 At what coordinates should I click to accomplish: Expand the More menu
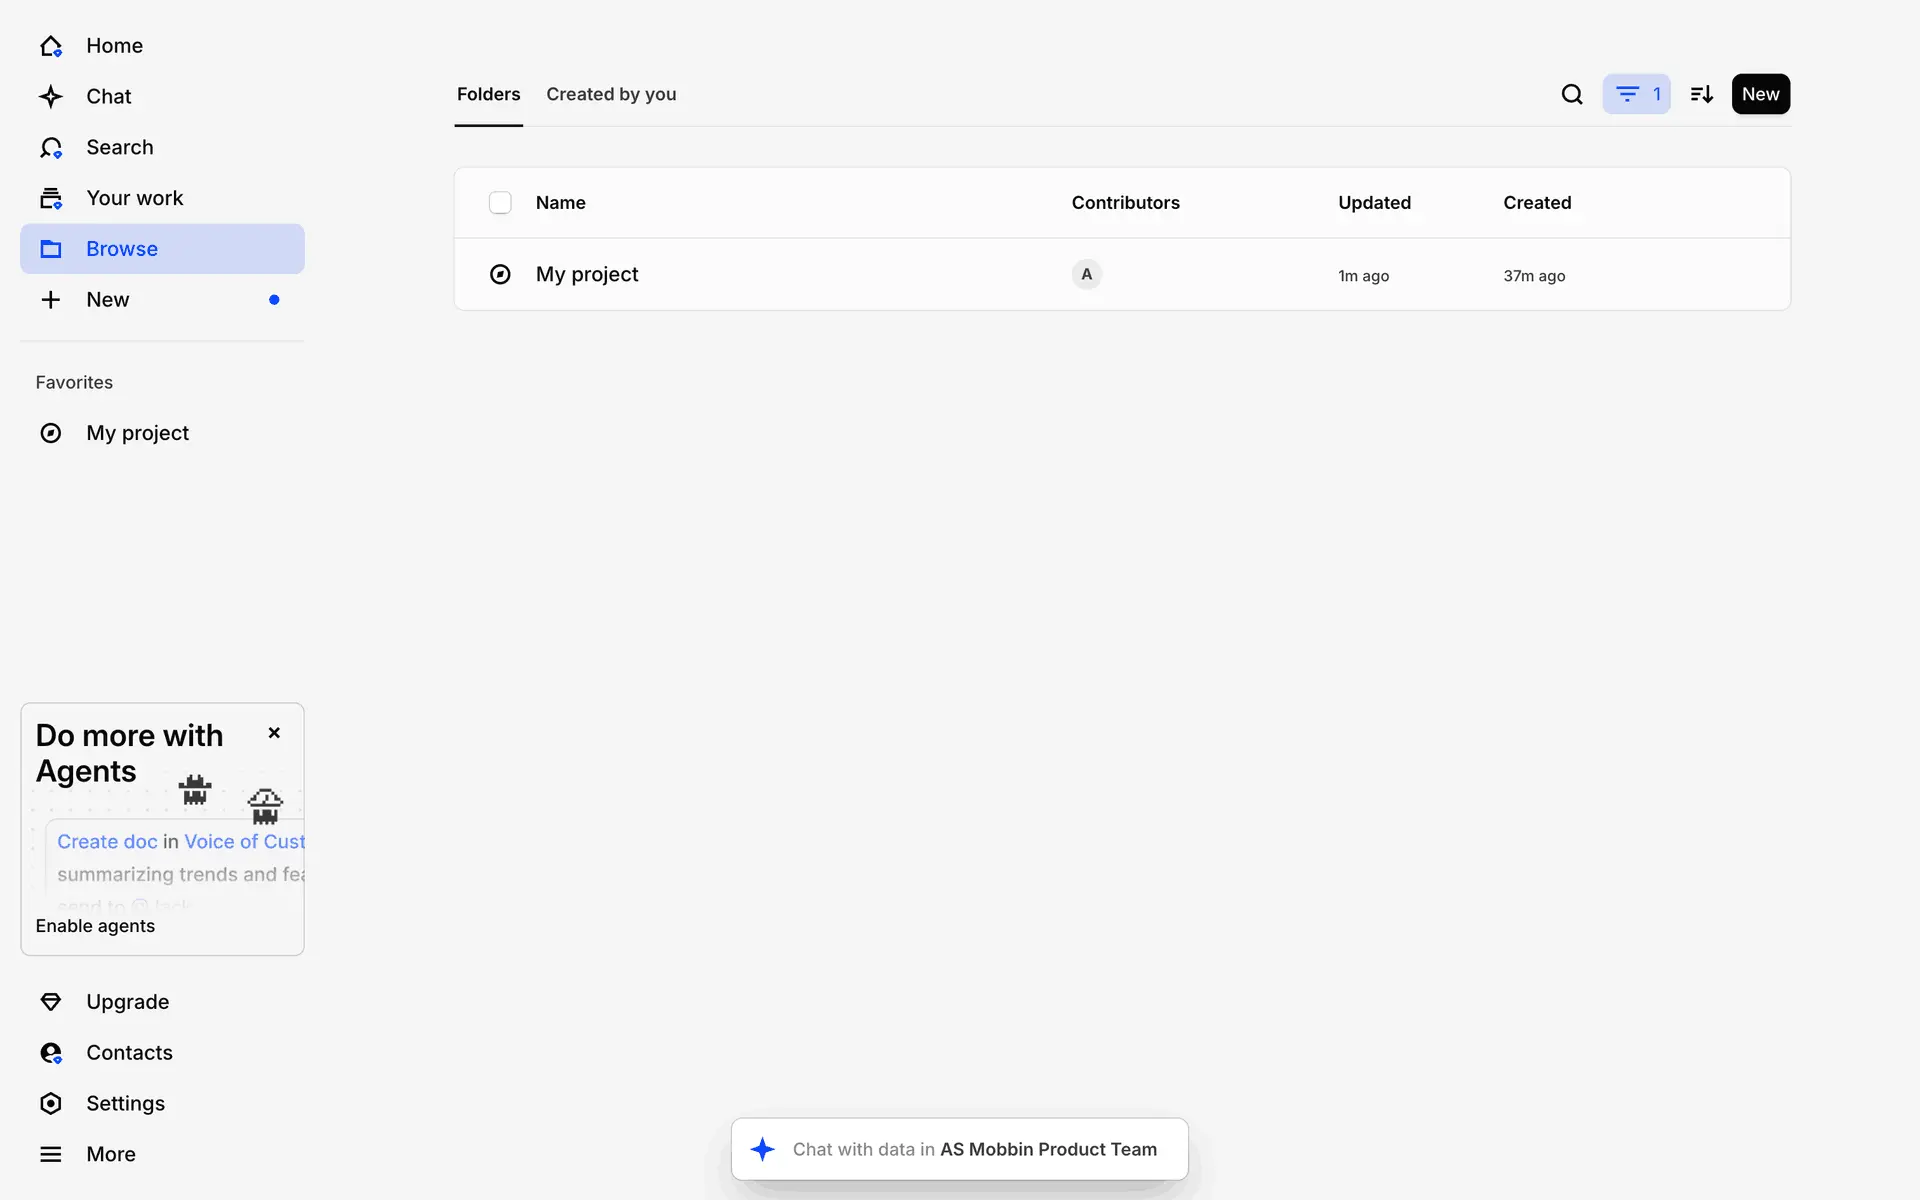[x=110, y=1155]
